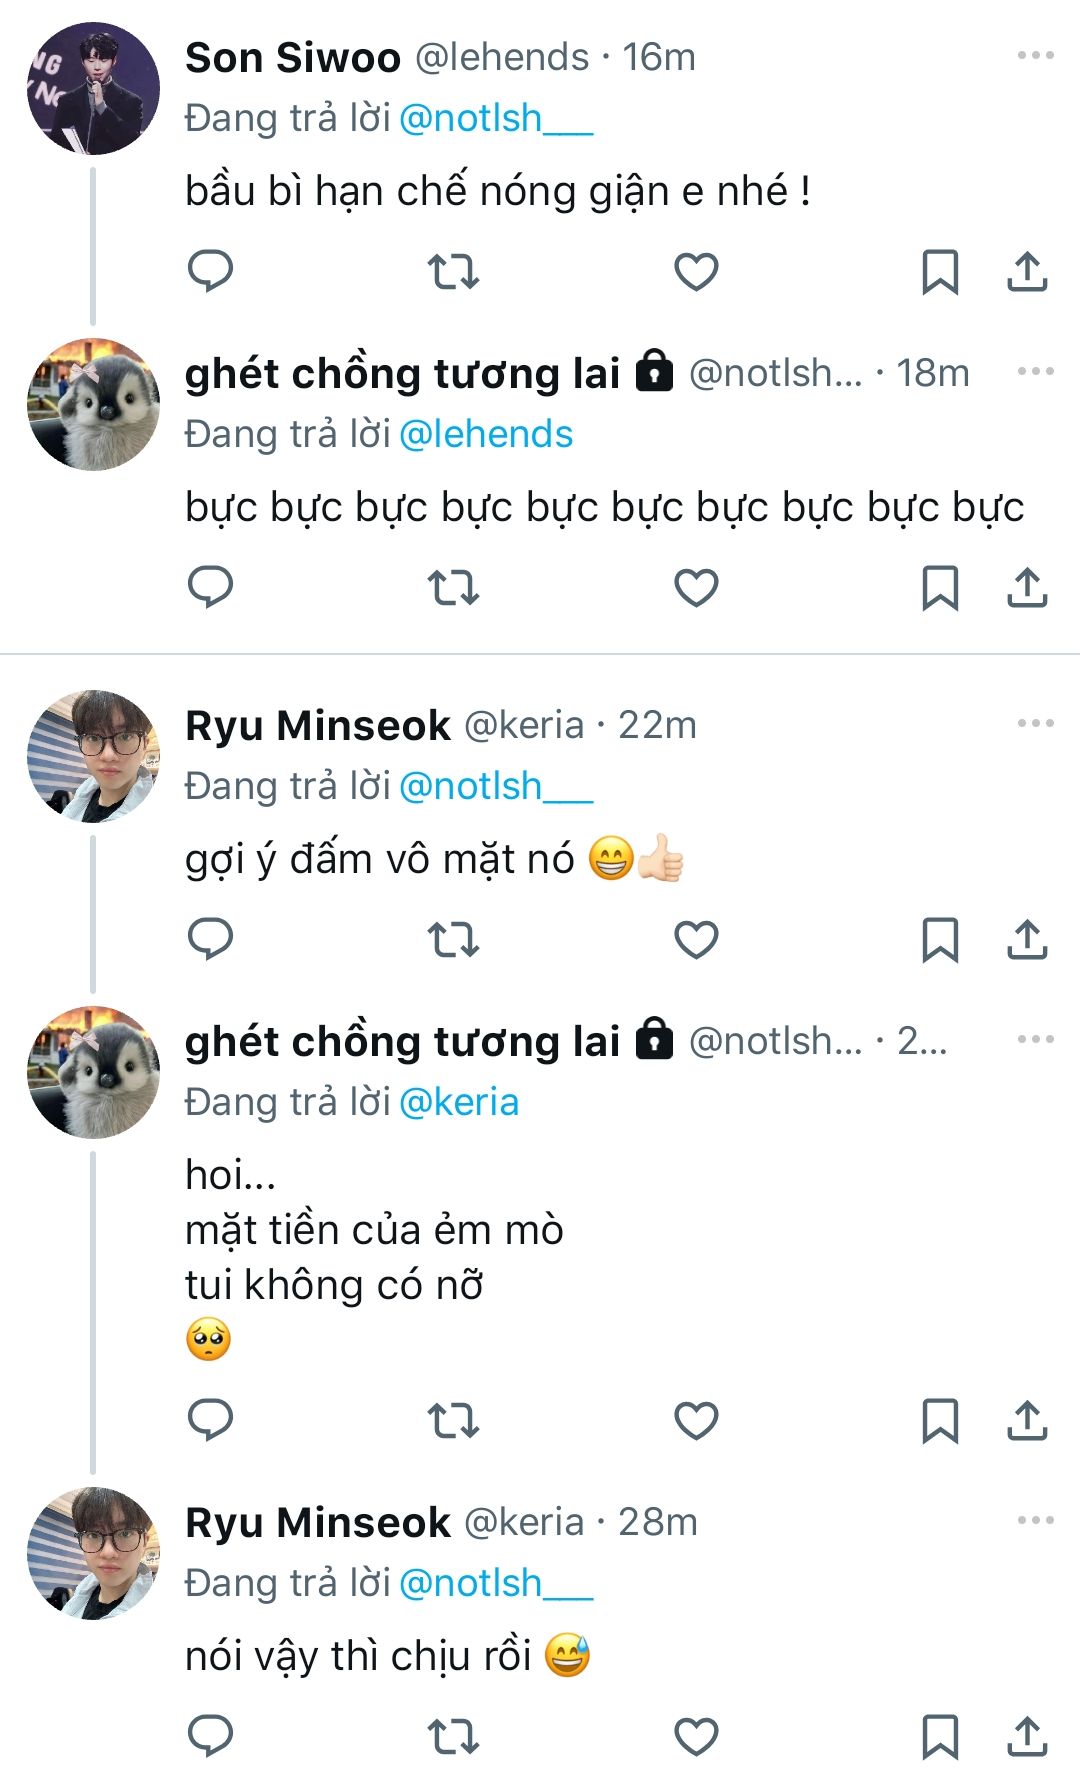
Task: Share the "gợi ý đấm vô mặt nó" tweet
Action: pos(1027,939)
